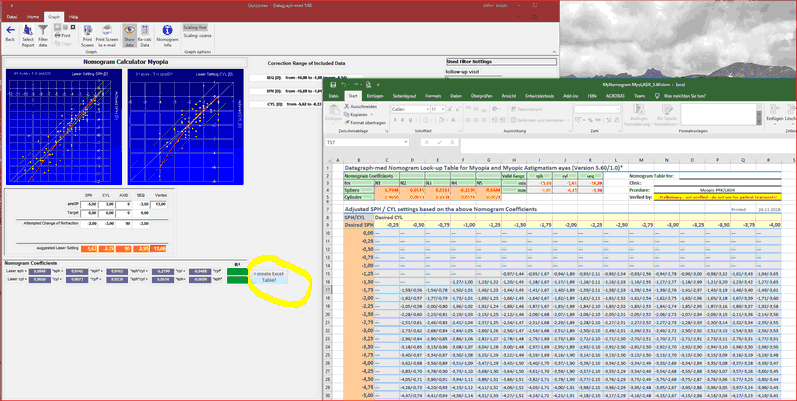Click the Excel Einfügen paste icon
797x401 pixels.
point(335,110)
